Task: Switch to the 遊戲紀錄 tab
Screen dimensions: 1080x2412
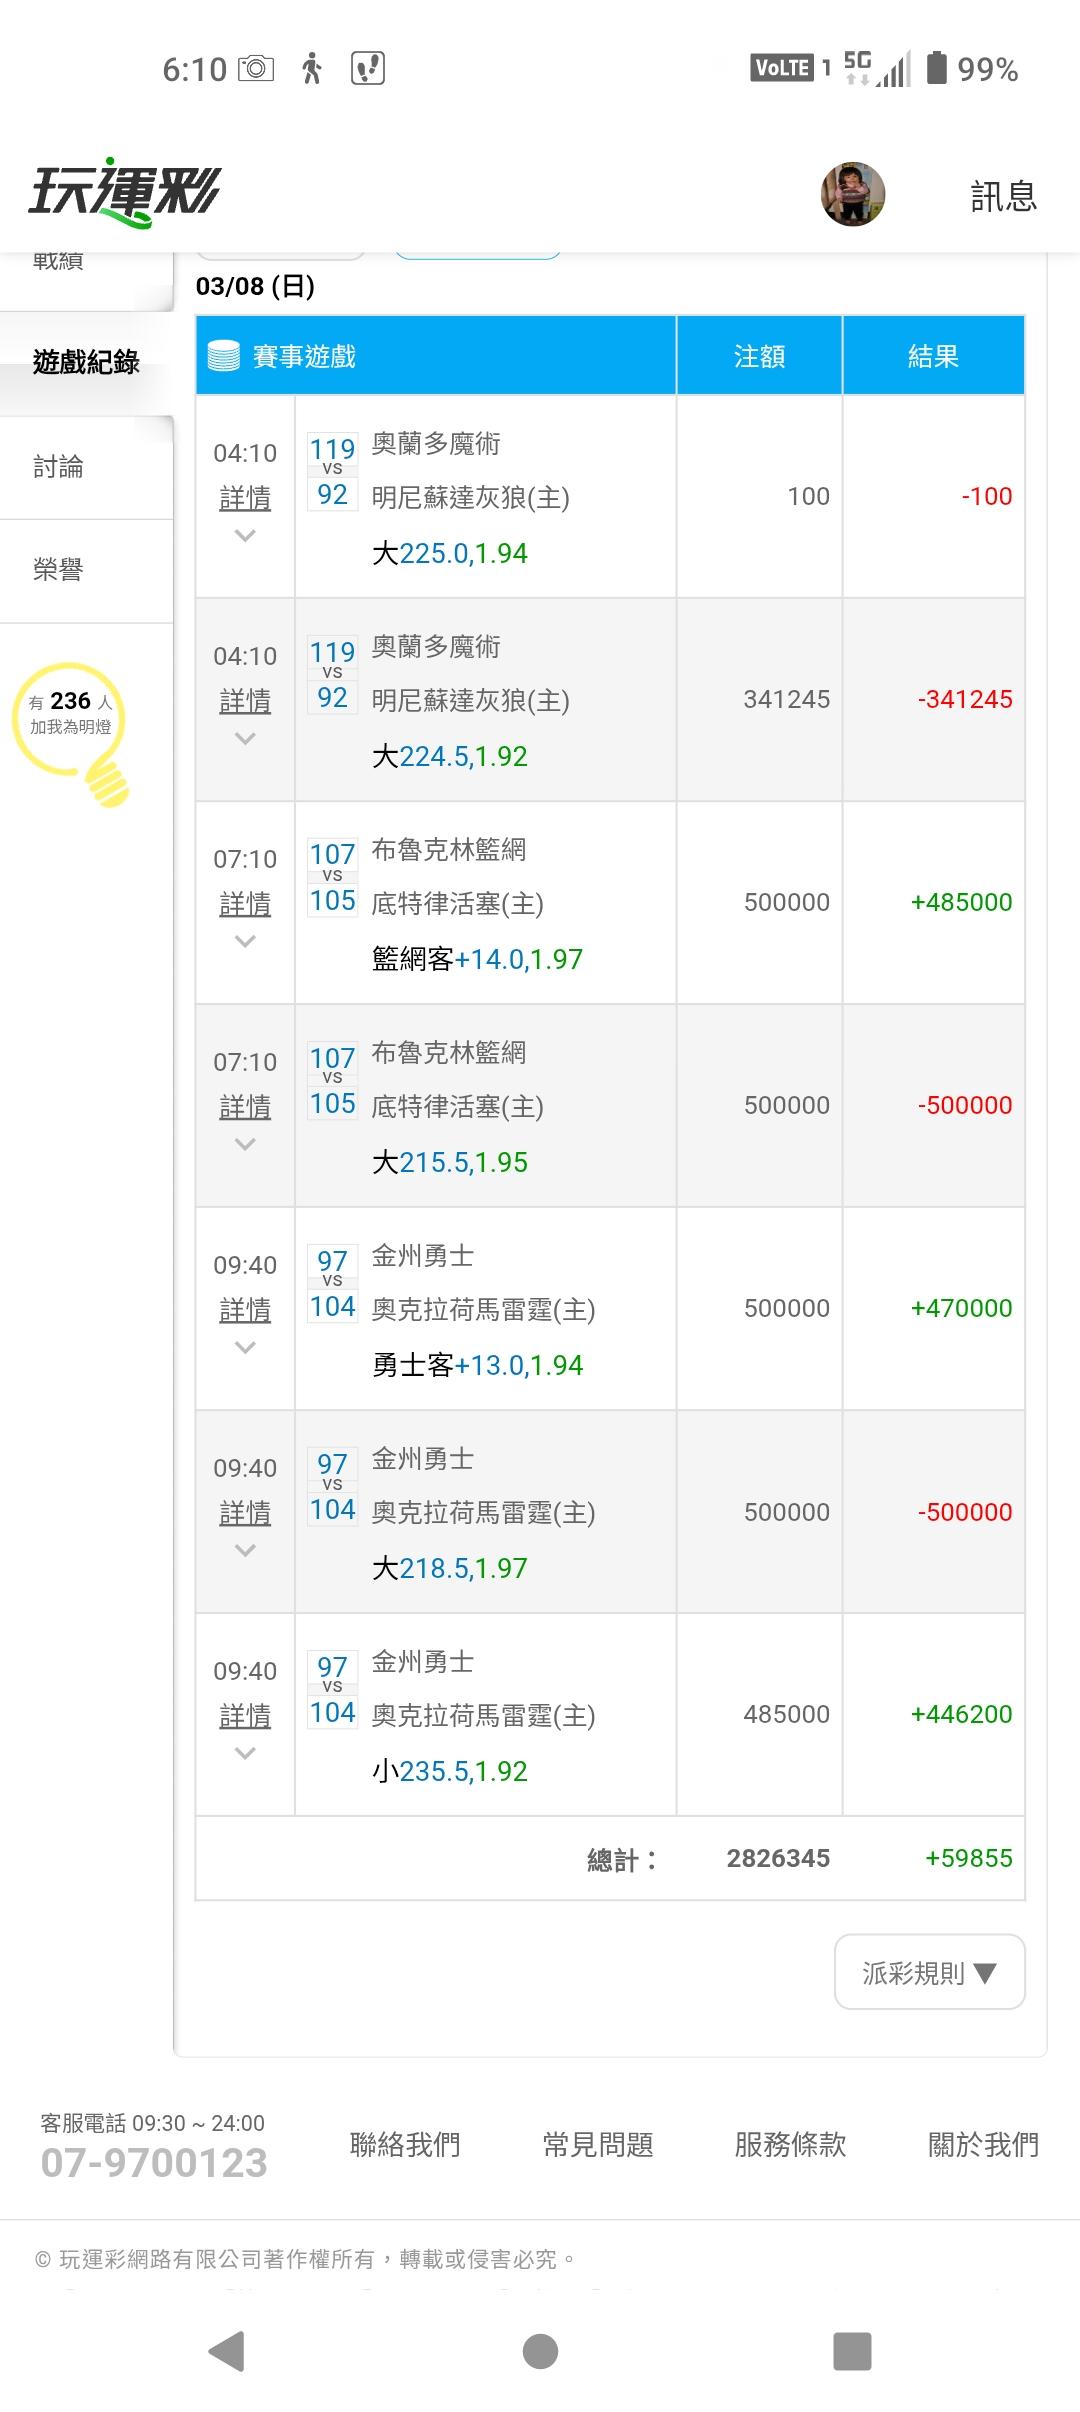Action: pos(86,362)
